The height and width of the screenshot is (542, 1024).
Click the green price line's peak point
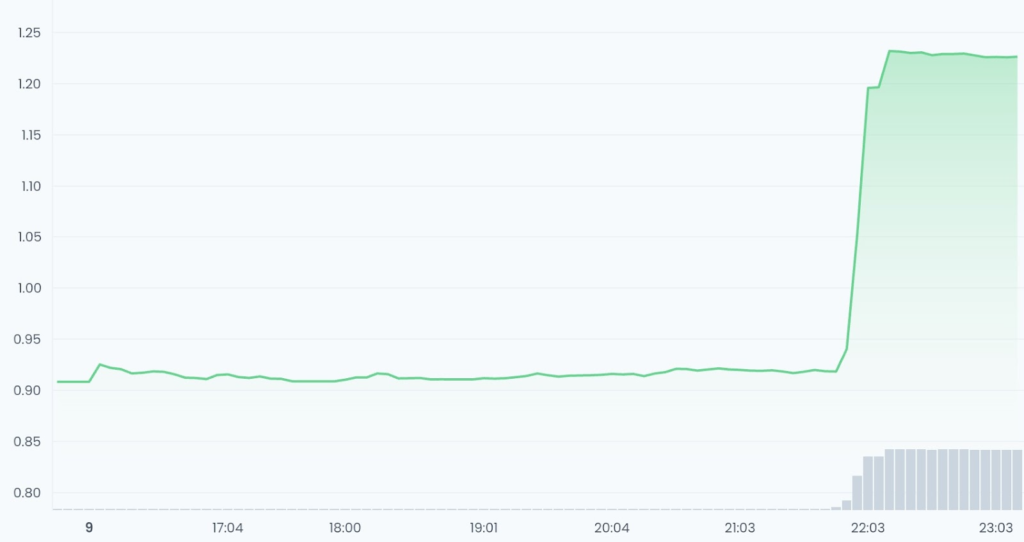(x=889, y=51)
